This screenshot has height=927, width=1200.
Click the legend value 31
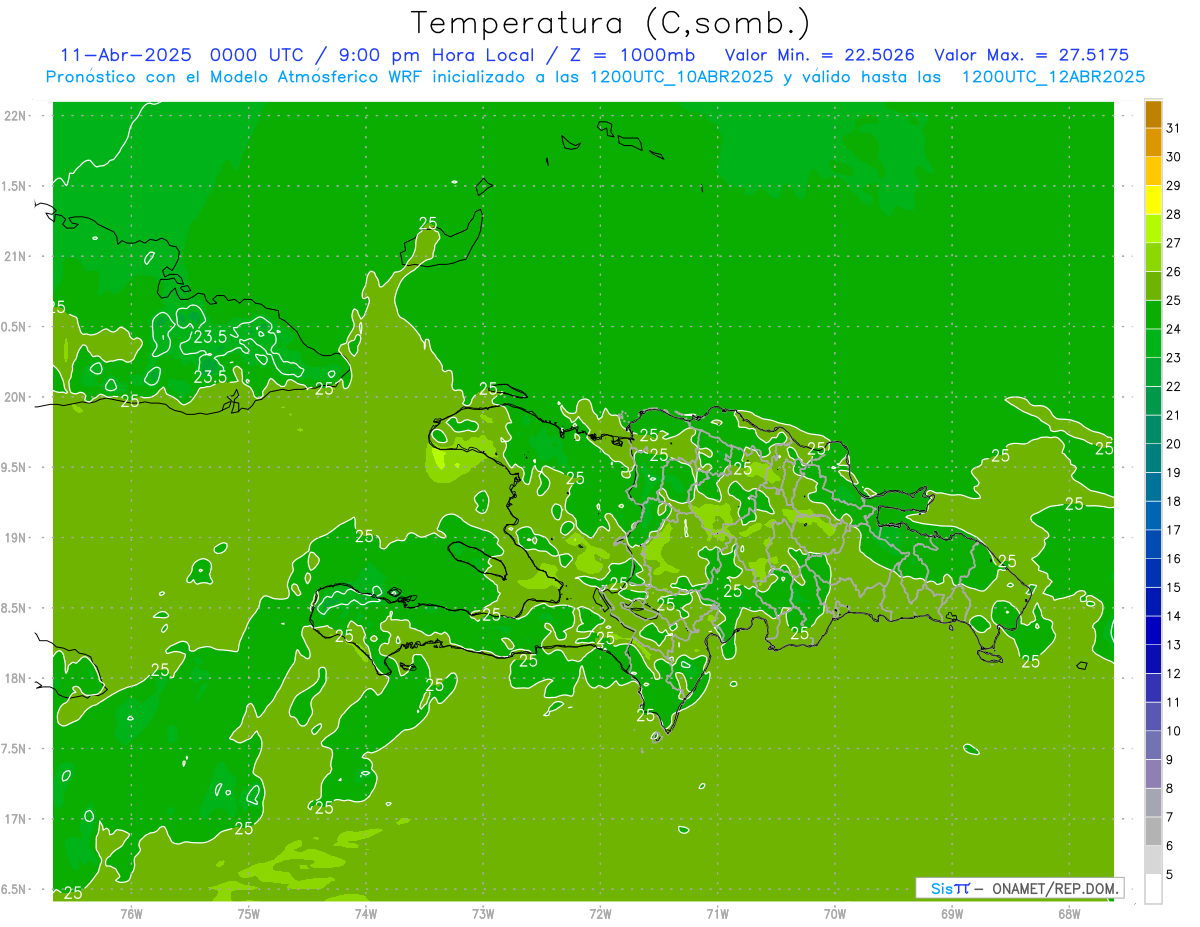pyautogui.click(x=1173, y=128)
